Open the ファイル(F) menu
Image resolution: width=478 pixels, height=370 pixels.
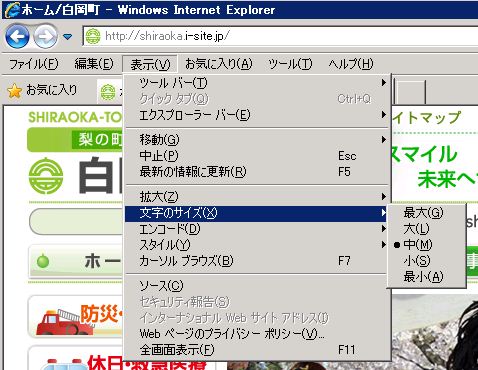point(34,64)
